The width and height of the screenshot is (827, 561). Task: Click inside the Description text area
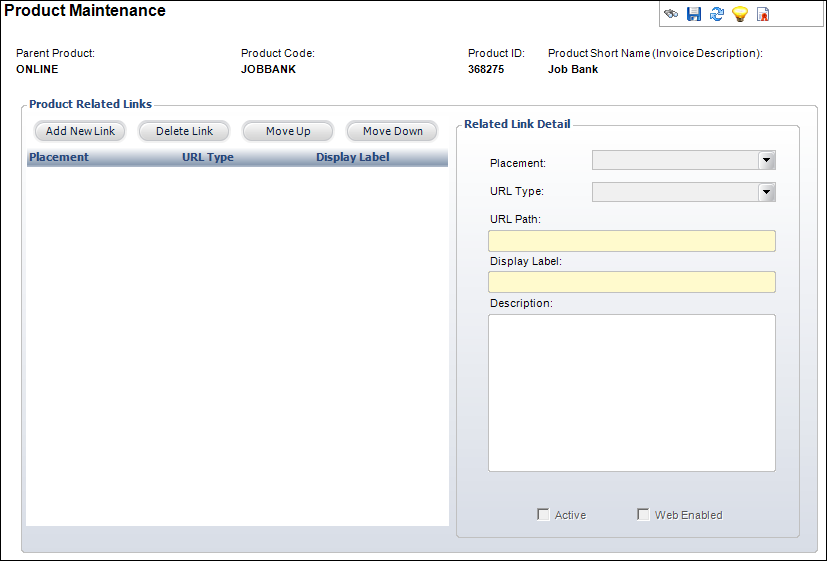(632, 393)
